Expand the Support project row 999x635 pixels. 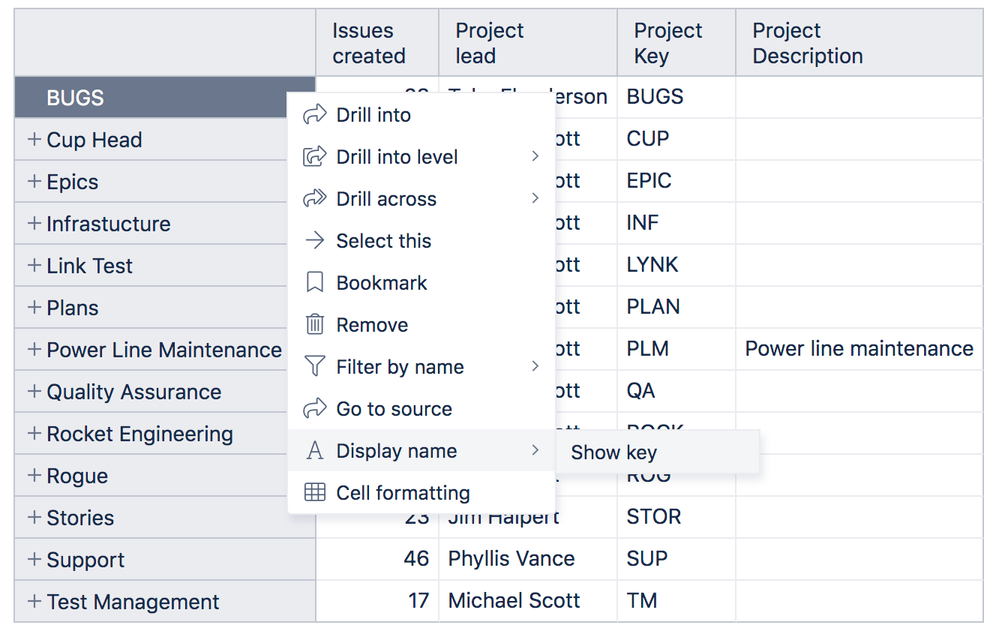pyautogui.click(x=34, y=560)
